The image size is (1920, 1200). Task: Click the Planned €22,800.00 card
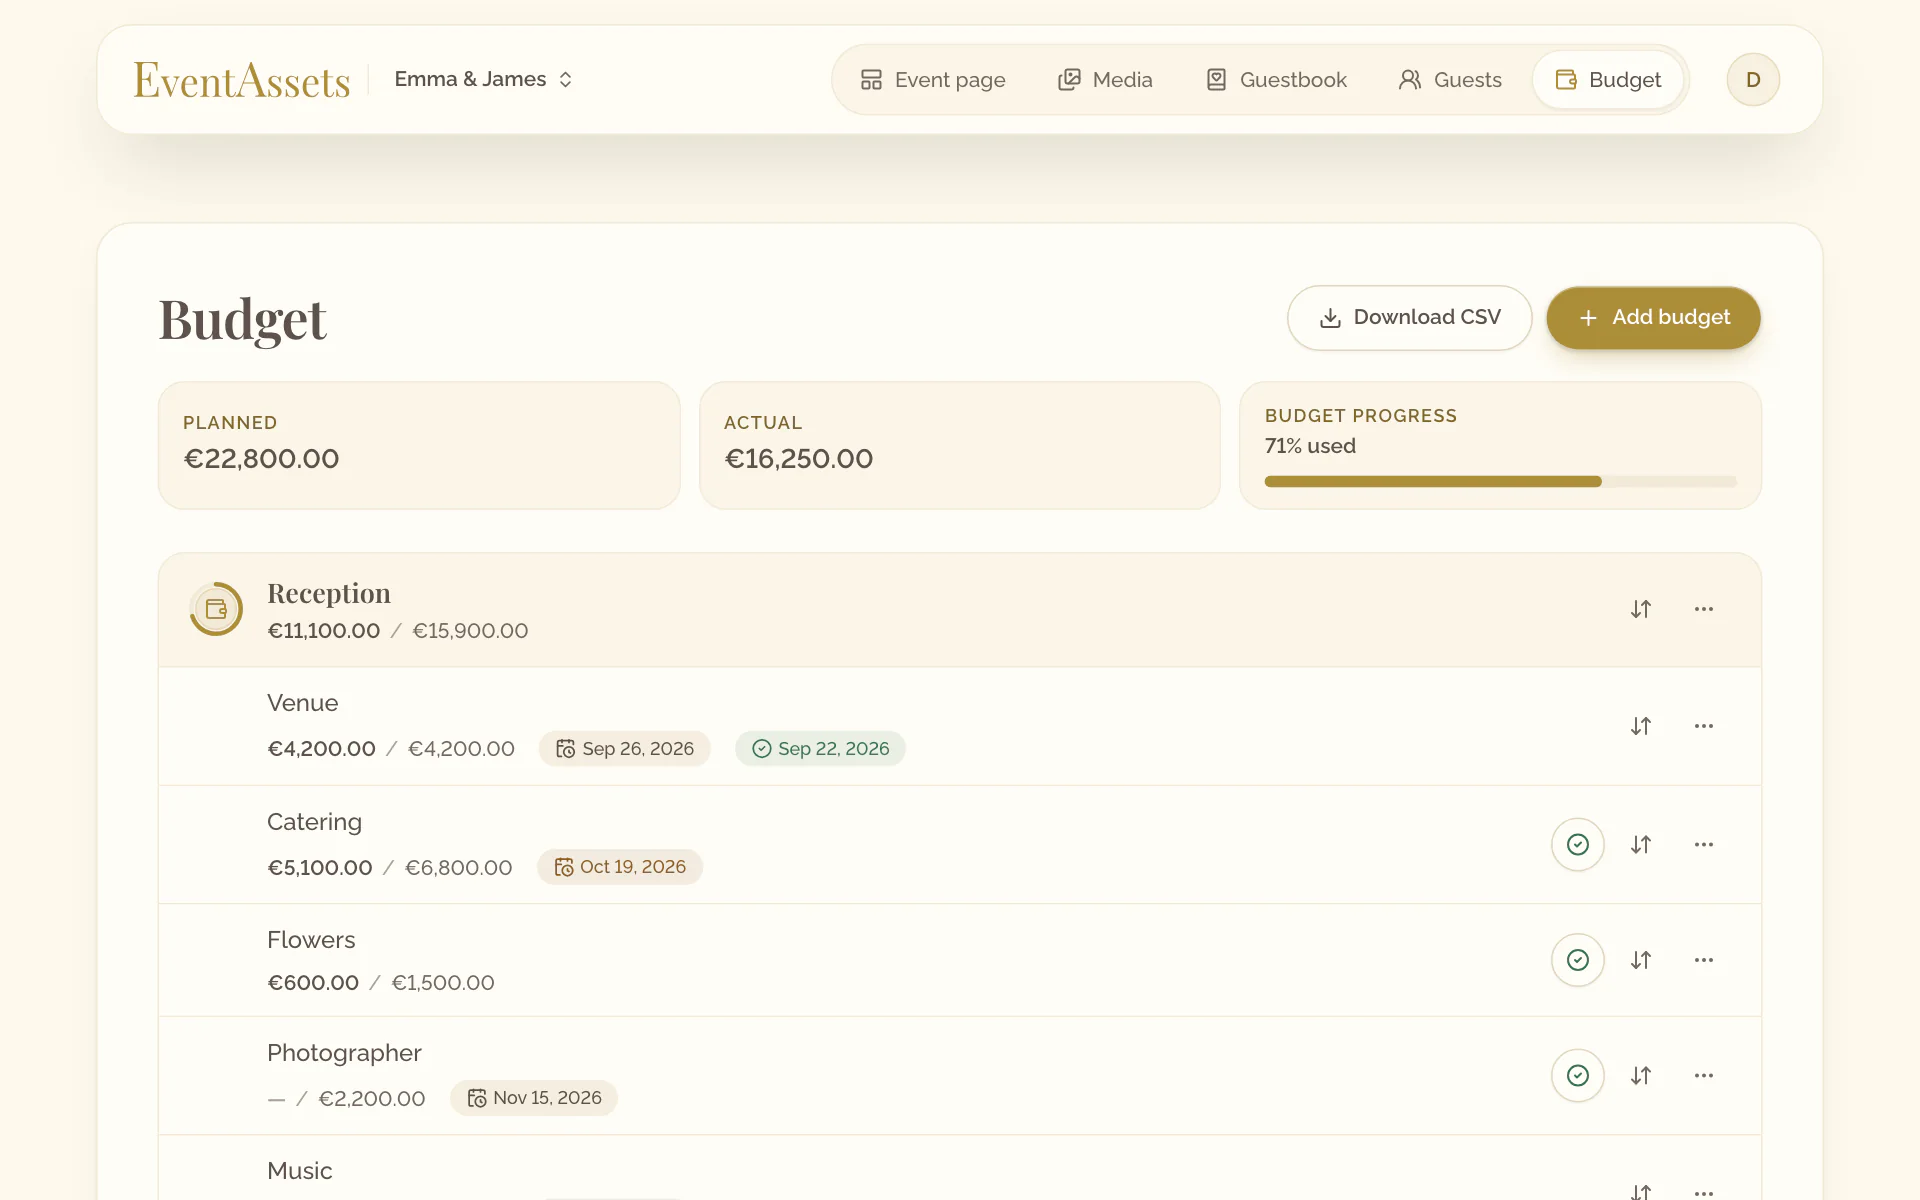click(419, 446)
